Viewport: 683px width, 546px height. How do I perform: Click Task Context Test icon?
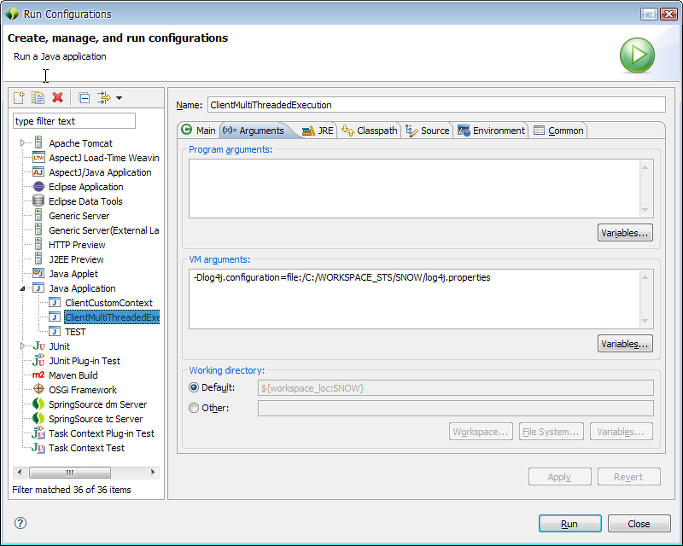click(x=39, y=448)
